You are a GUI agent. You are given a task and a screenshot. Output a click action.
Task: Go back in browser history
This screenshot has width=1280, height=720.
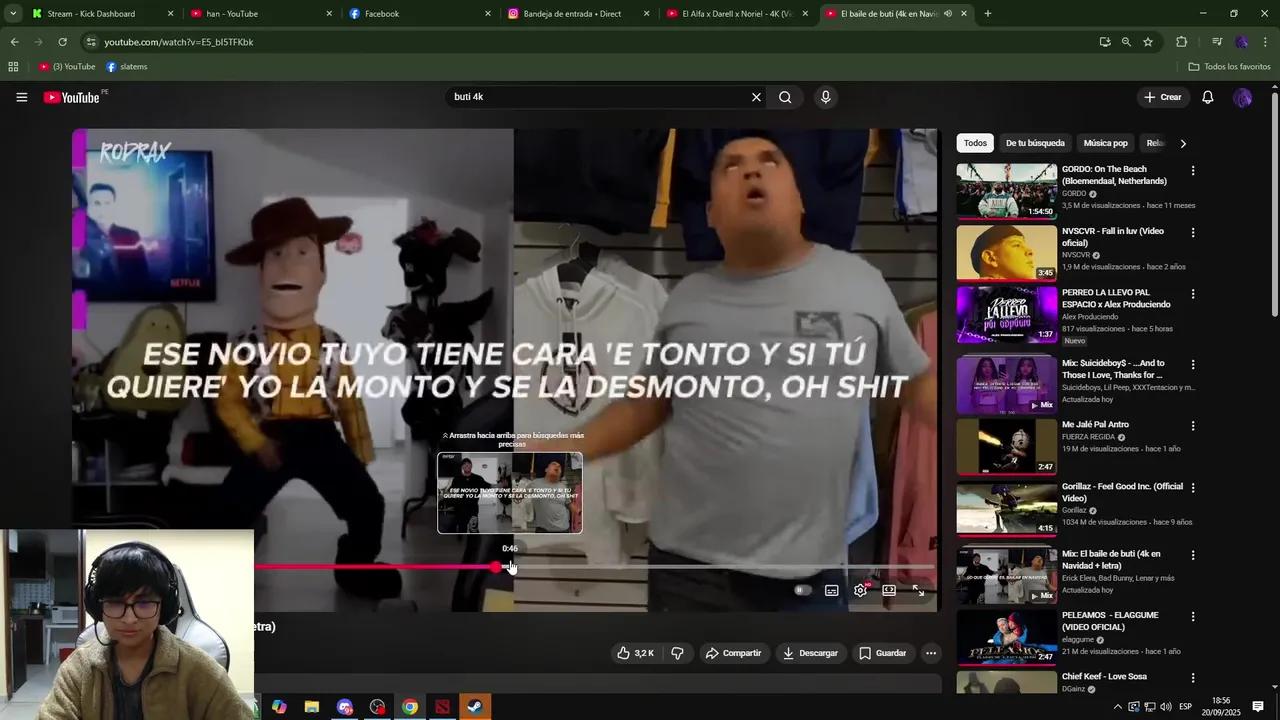click(14, 42)
